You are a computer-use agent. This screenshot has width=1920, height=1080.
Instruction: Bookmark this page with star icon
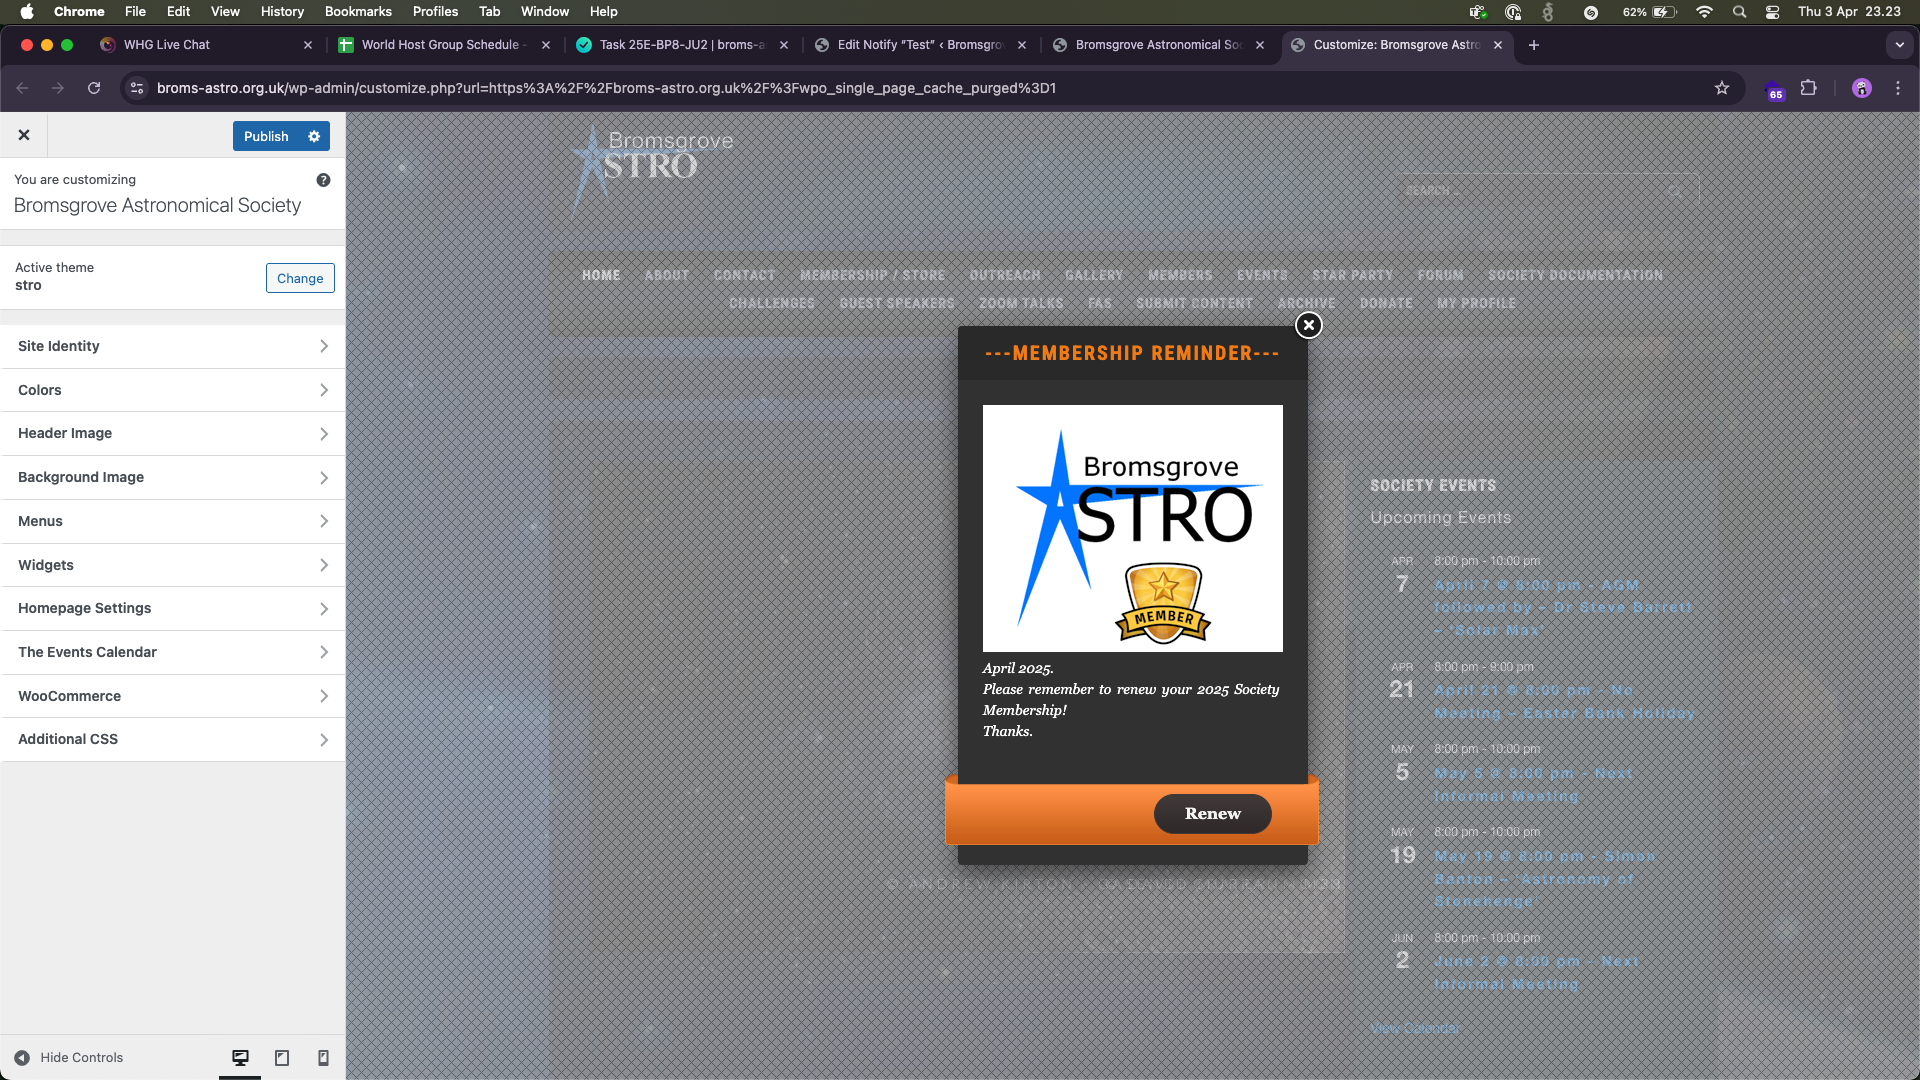tap(1722, 88)
